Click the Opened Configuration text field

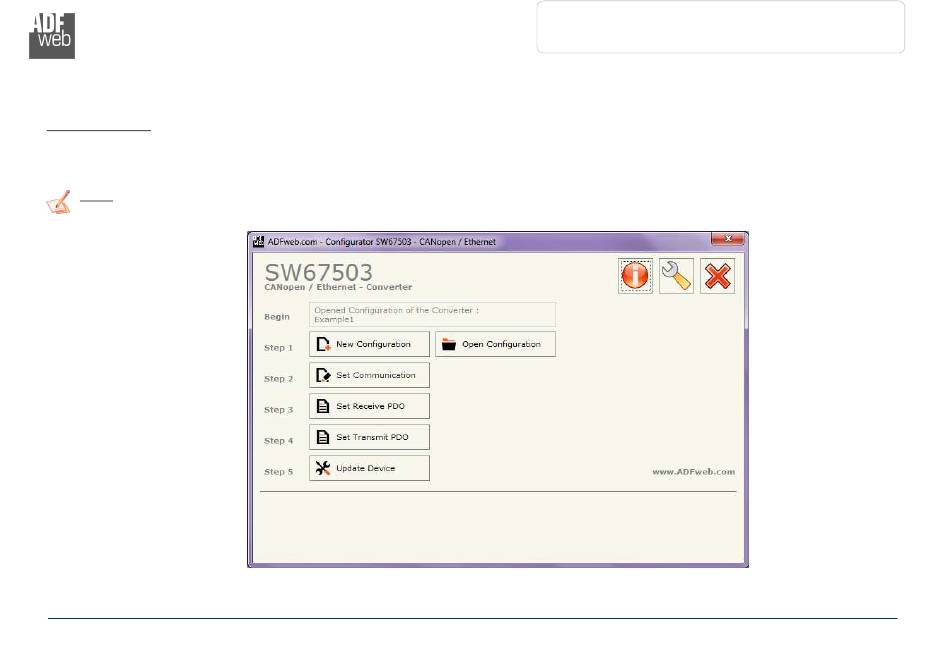(432, 314)
